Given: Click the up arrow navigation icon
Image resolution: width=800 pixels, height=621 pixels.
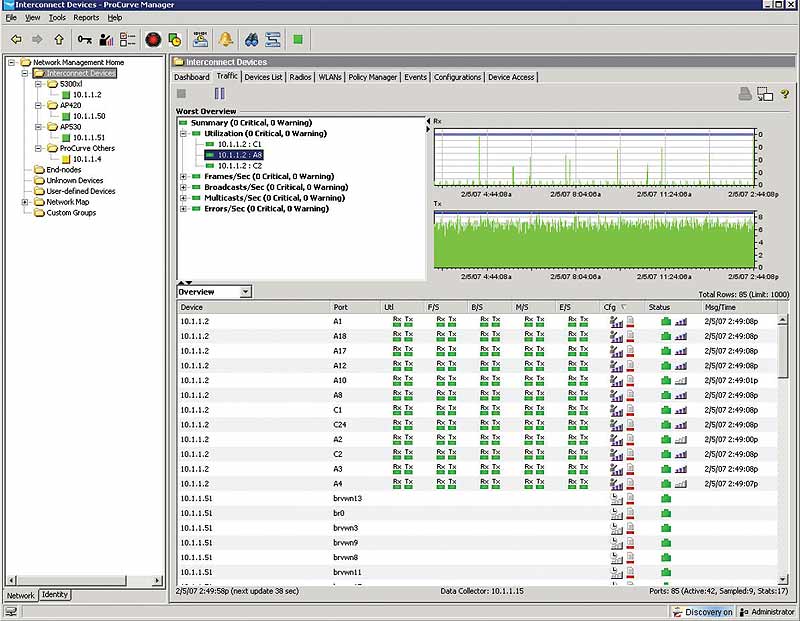Looking at the screenshot, I should (x=59, y=40).
